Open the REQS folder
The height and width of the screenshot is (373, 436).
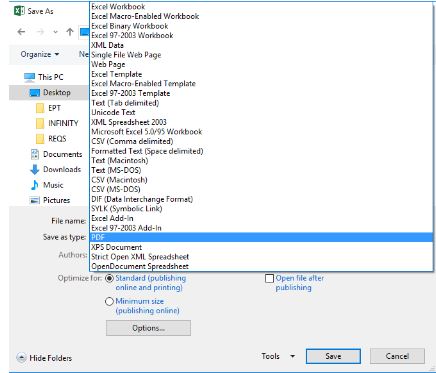tap(57, 139)
